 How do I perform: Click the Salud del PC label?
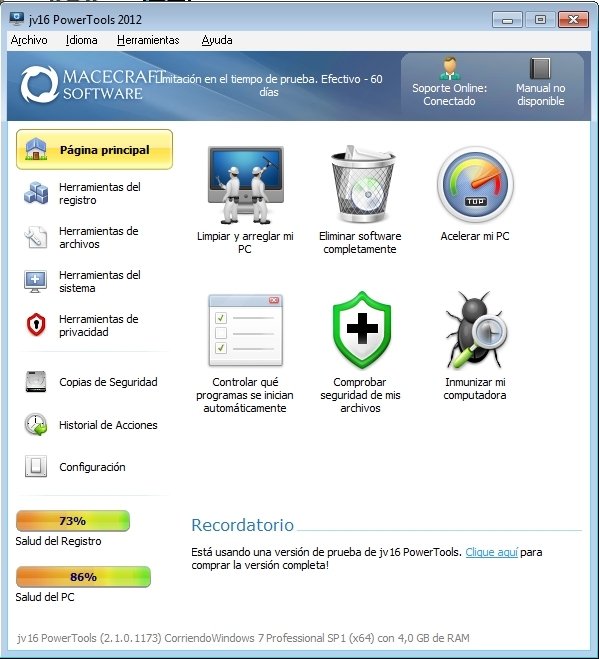(x=45, y=597)
